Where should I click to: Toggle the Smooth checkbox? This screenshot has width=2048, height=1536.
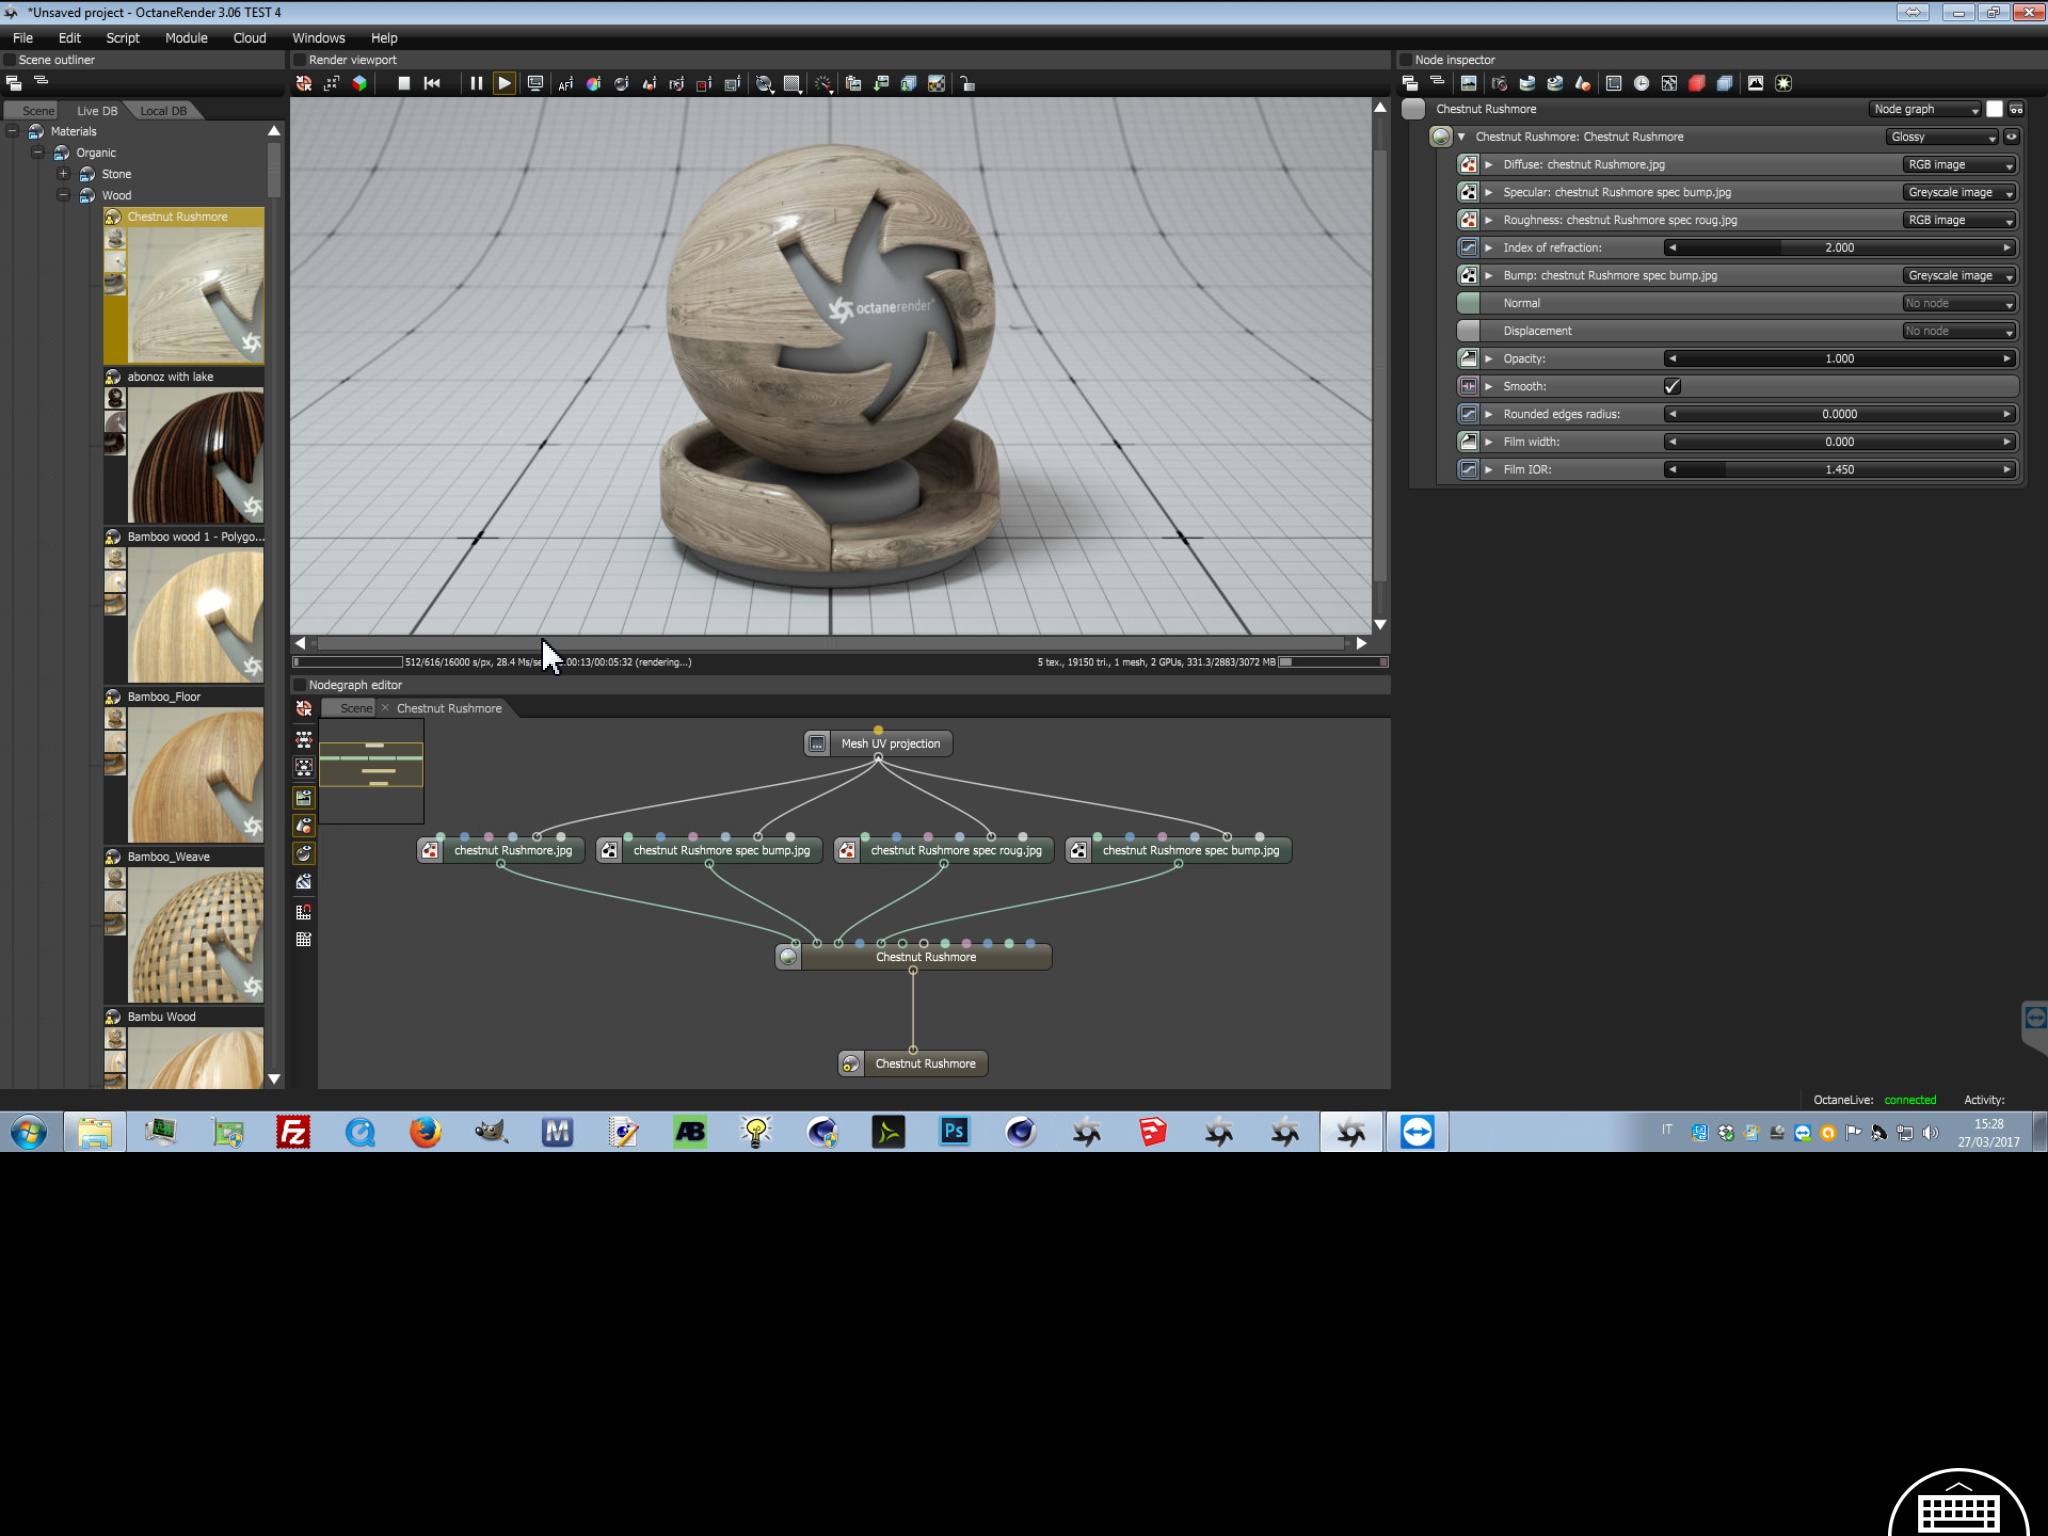[1672, 386]
